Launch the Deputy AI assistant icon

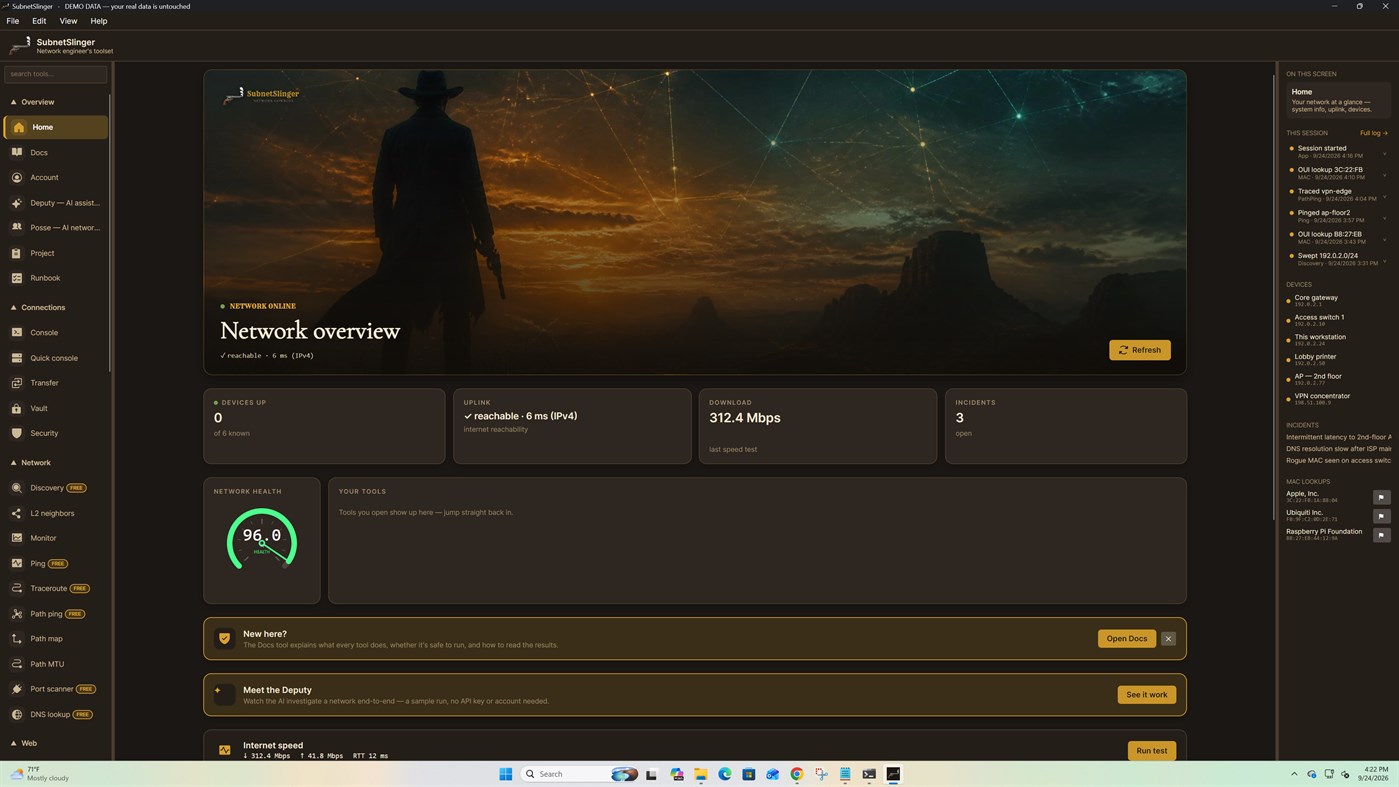coord(17,203)
